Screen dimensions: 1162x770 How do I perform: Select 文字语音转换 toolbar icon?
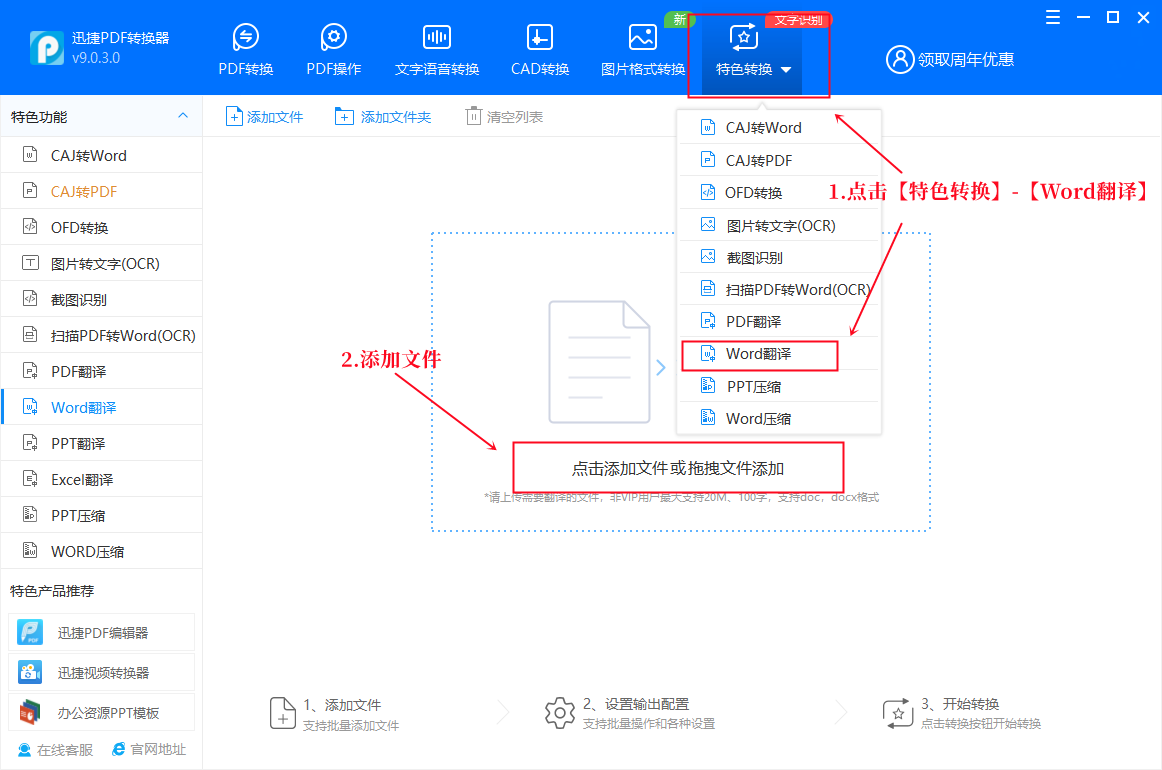point(436,50)
